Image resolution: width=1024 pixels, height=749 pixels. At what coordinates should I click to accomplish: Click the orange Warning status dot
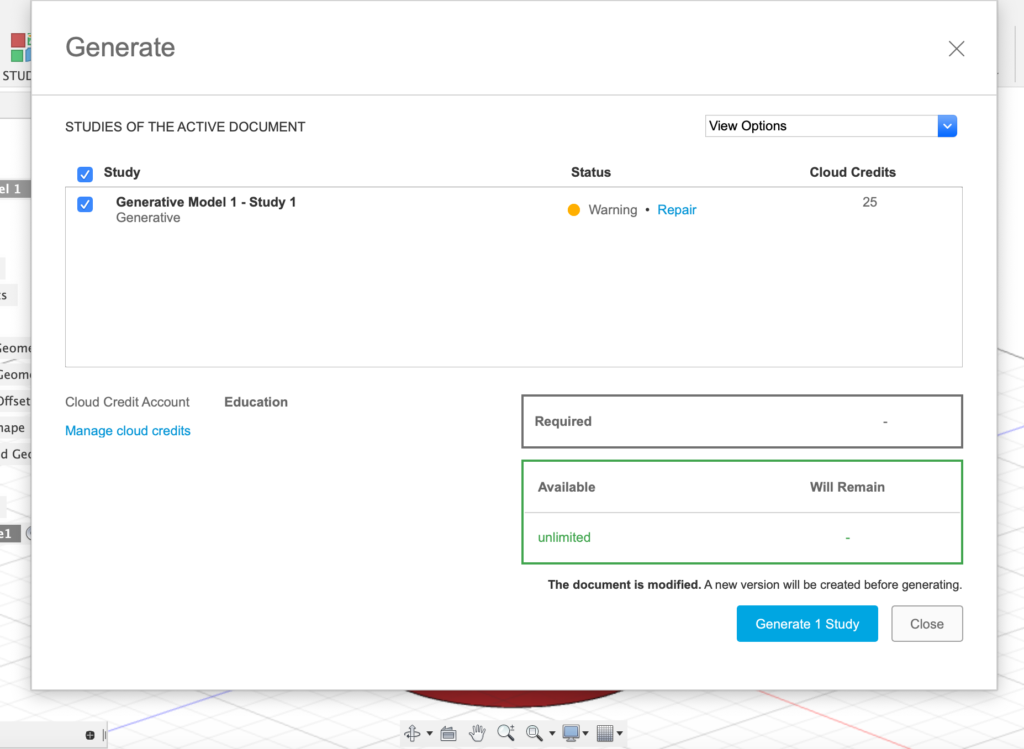pyautogui.click(x=574, y=210)
